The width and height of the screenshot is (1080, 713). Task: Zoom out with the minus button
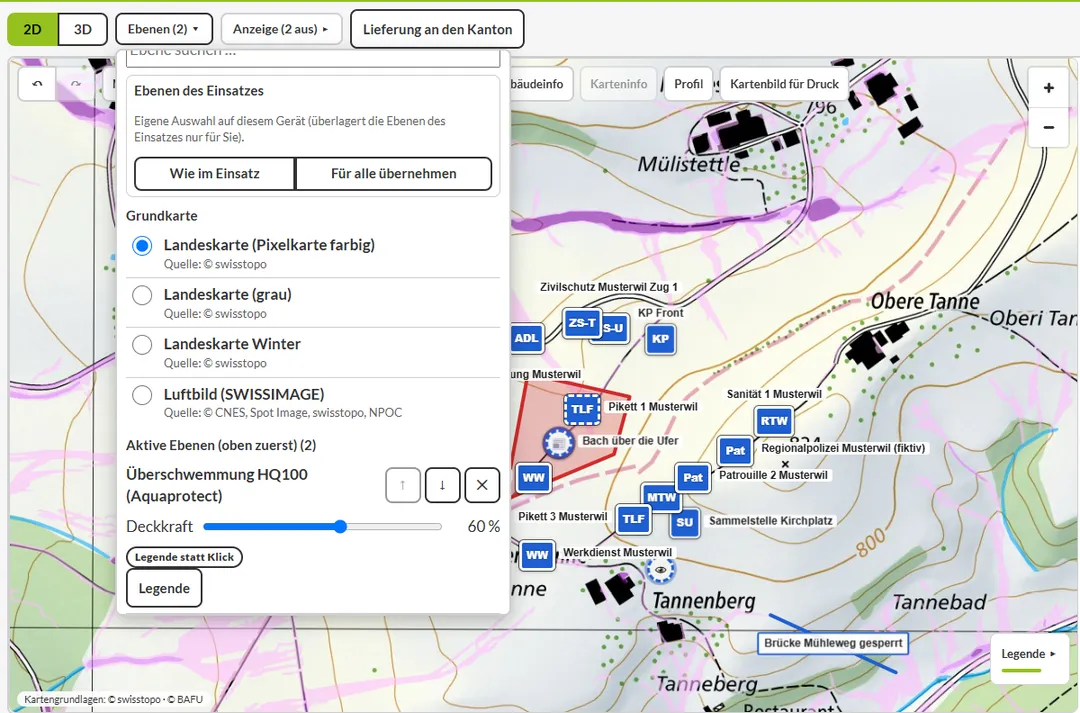click(1048, 127)
